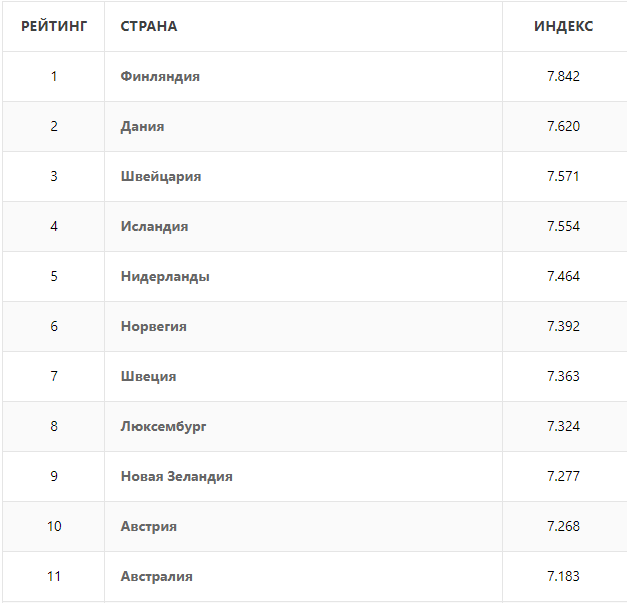The image size is (627, 603).
Task: Click the rating number 10 cell
Action: (x=54, y=526)
